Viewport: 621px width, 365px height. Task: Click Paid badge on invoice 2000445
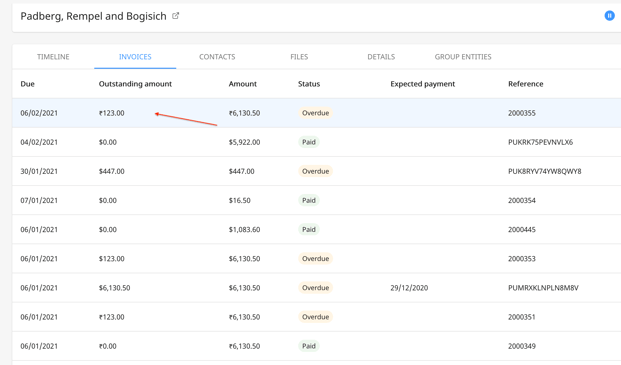309,230
